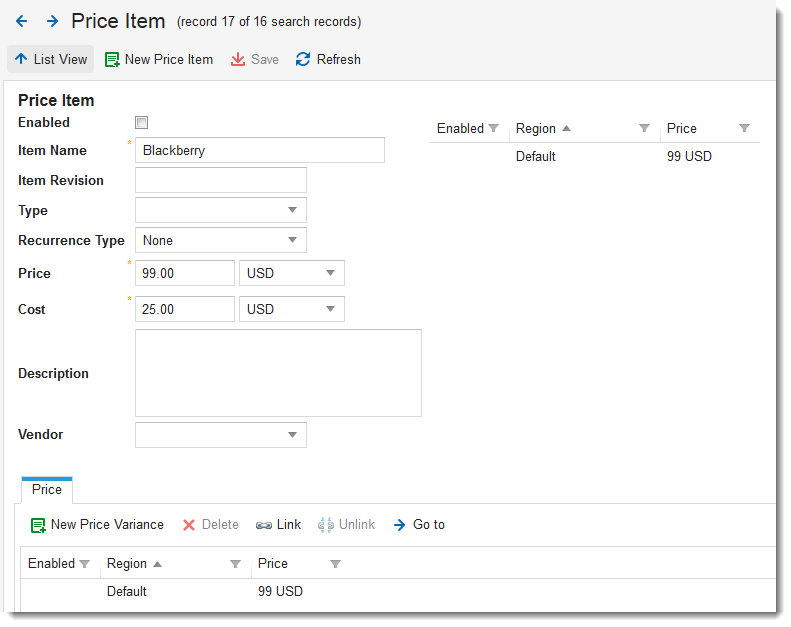Screen dimensions: 791x627
Task: Go to next record with forward arrow
Action: coord(52,21)
